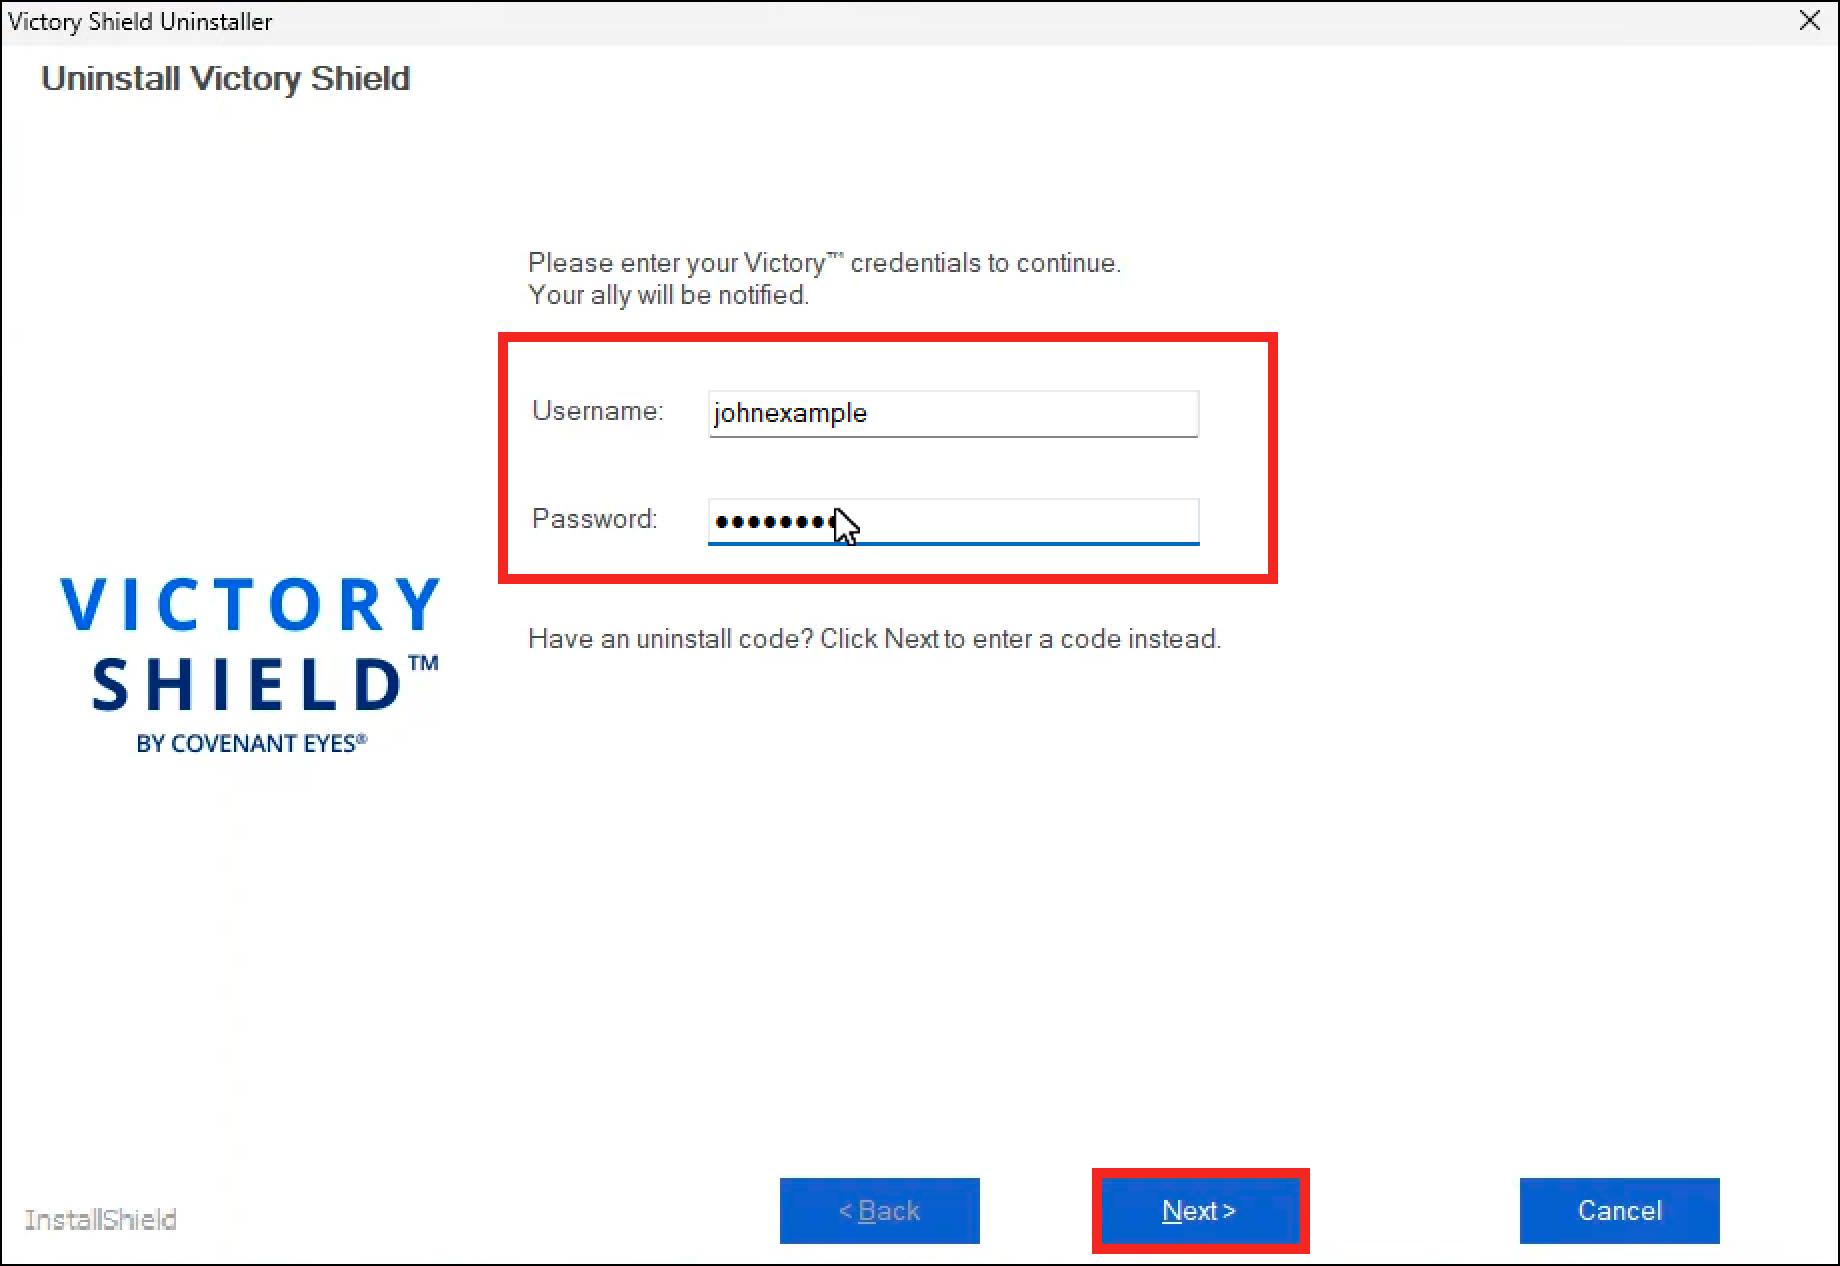Click the Uninstall Victory Shield heading
This screenshot has width=1840, height=1266.
point(225,79)
